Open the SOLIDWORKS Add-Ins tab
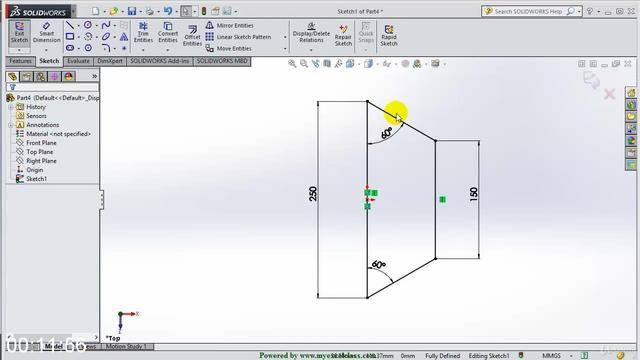Viewport: 640px width, 360px height. [x=160, y=61]
